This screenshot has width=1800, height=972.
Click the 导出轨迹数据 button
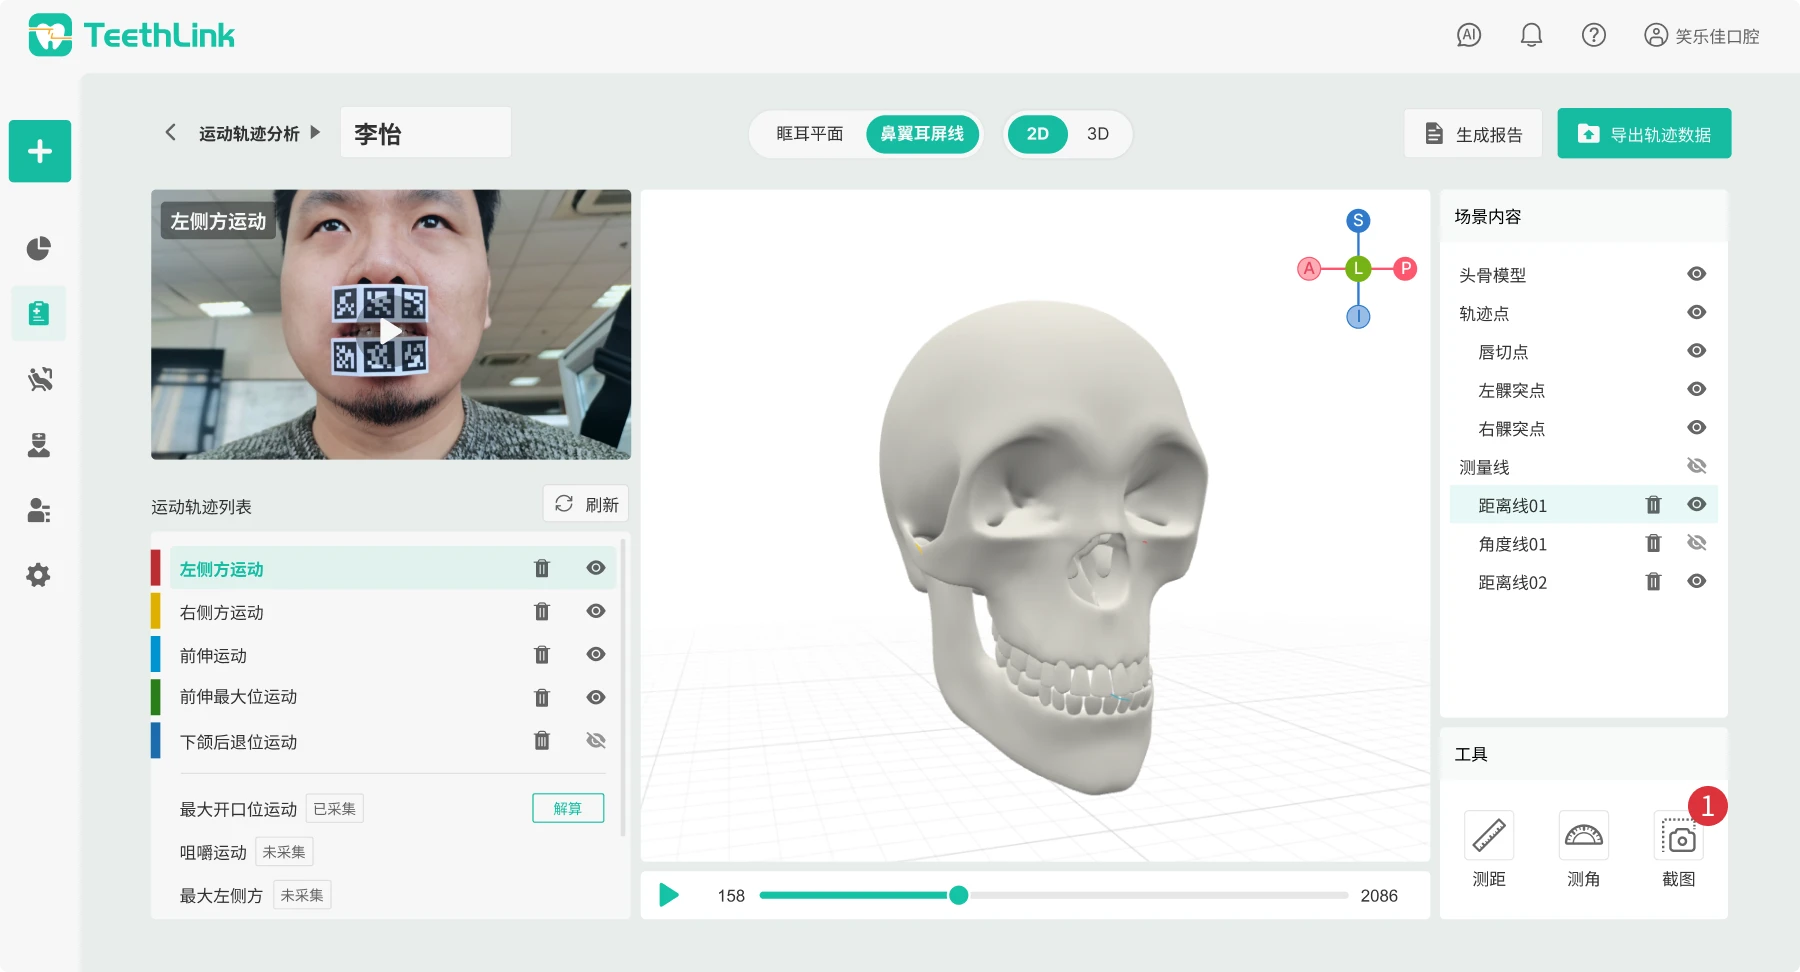coord(1644,134)
